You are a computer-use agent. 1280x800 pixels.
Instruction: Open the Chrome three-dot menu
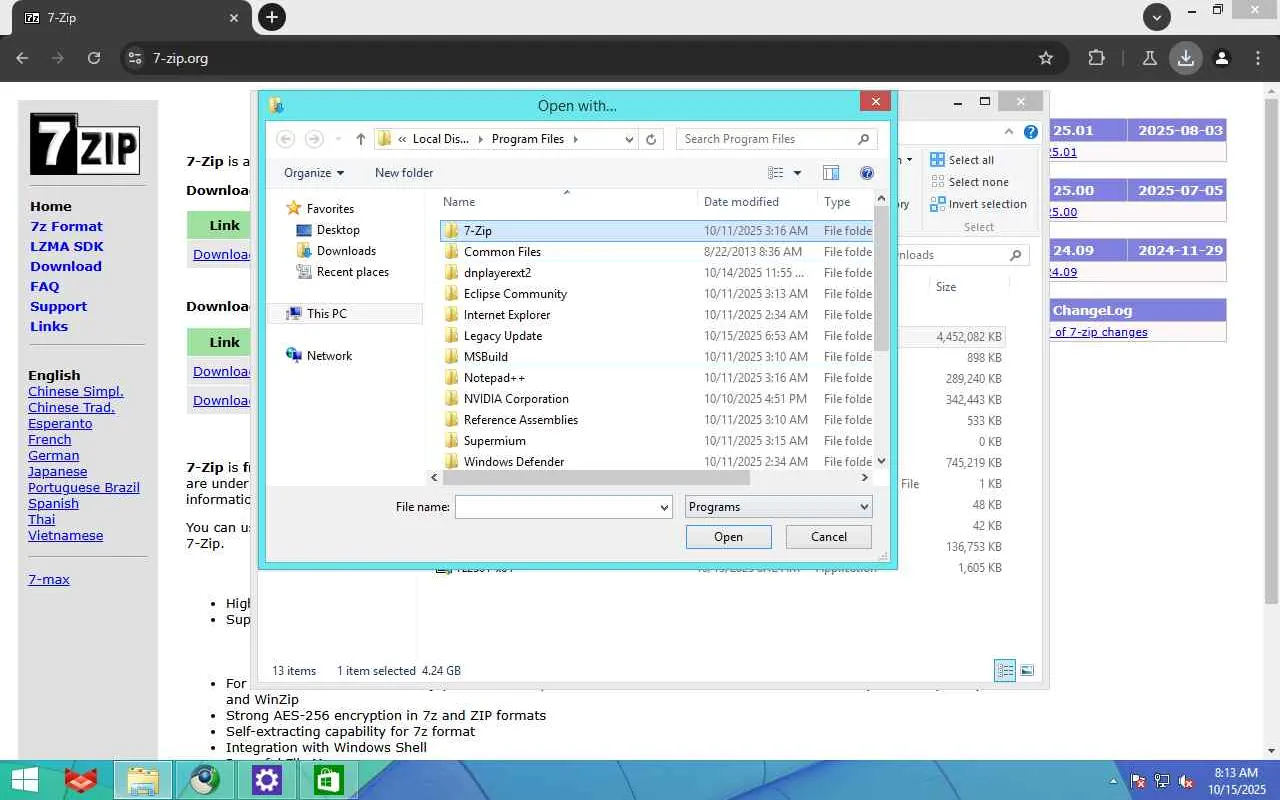pos(1258,58)
